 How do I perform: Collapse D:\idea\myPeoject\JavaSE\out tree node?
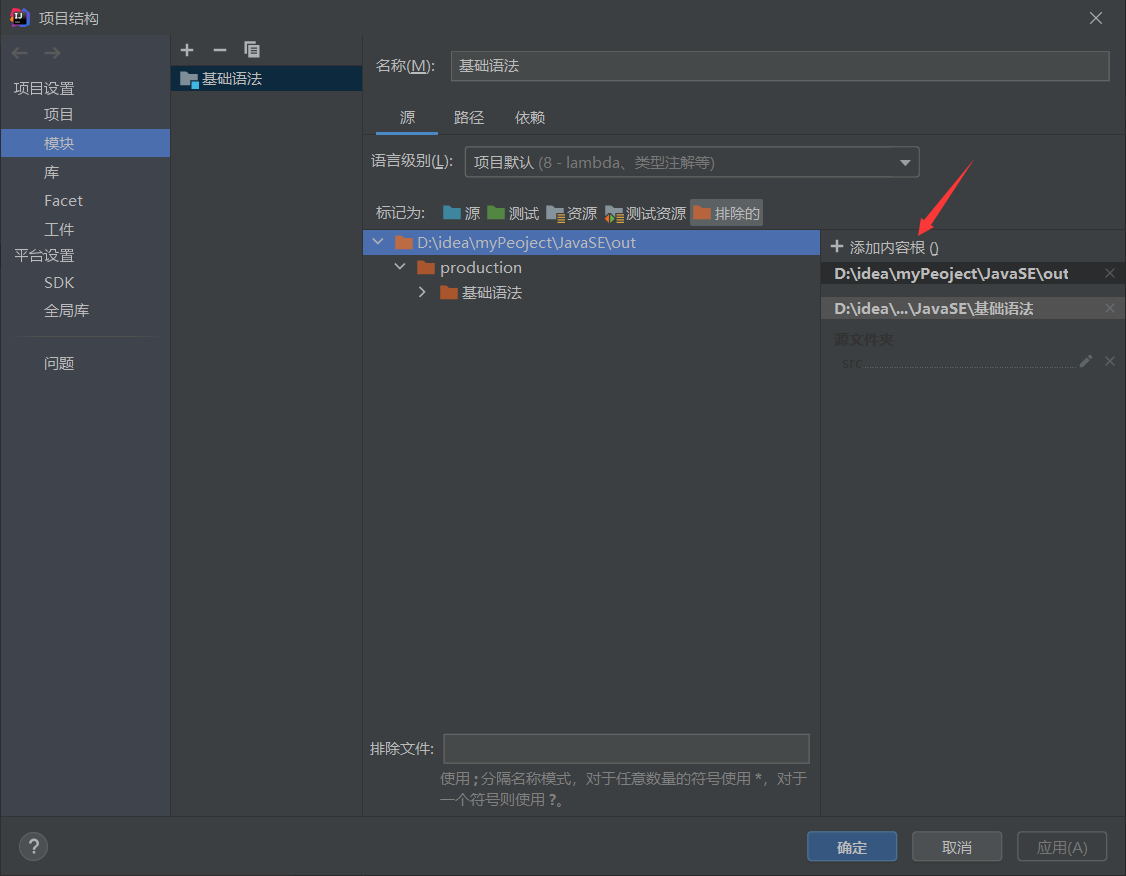(x=378, y=242)
